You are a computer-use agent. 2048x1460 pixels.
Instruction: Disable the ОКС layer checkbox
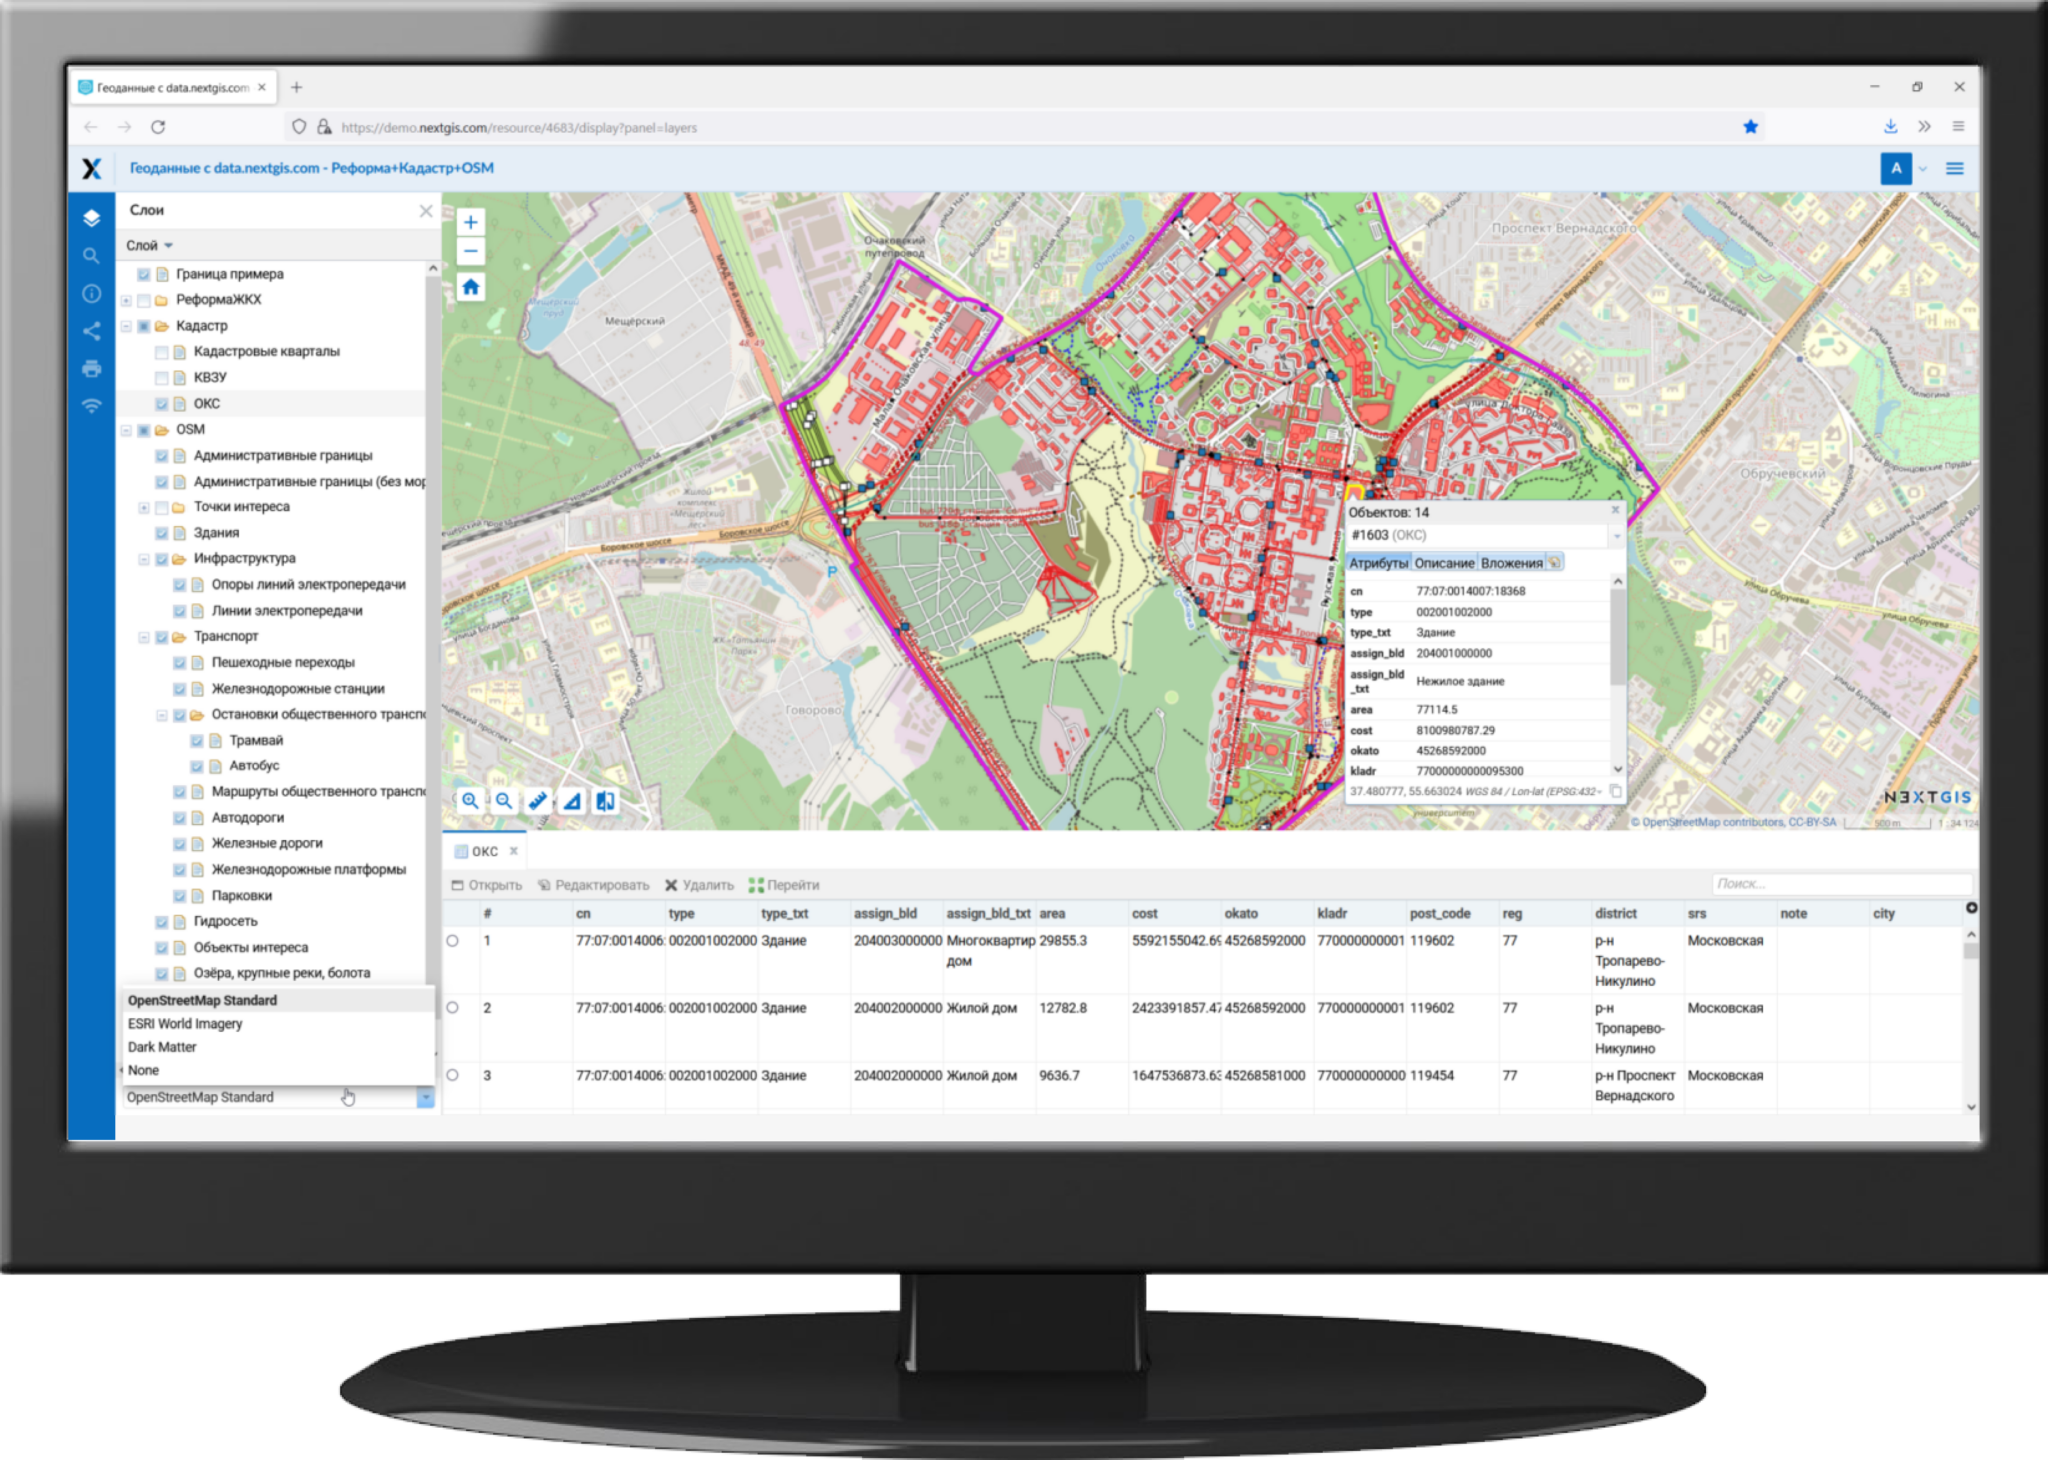point(162,404)
